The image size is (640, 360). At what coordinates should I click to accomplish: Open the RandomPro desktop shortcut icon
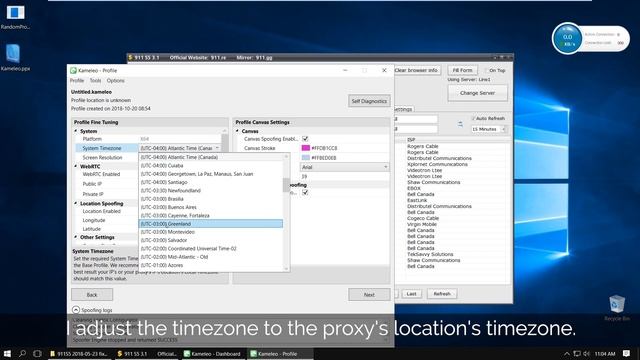(x=15, y=13)
